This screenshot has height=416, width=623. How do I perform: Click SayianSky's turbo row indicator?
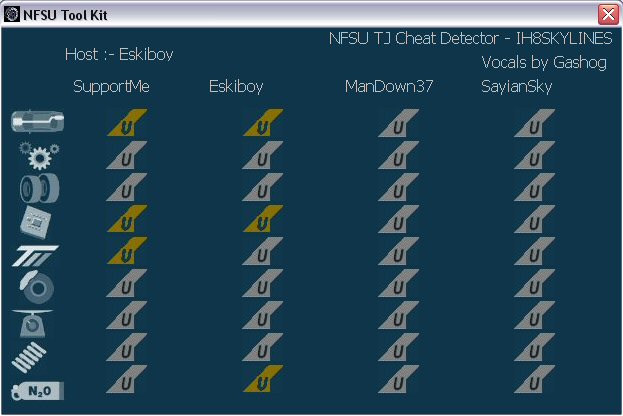[x=534, y=251]
